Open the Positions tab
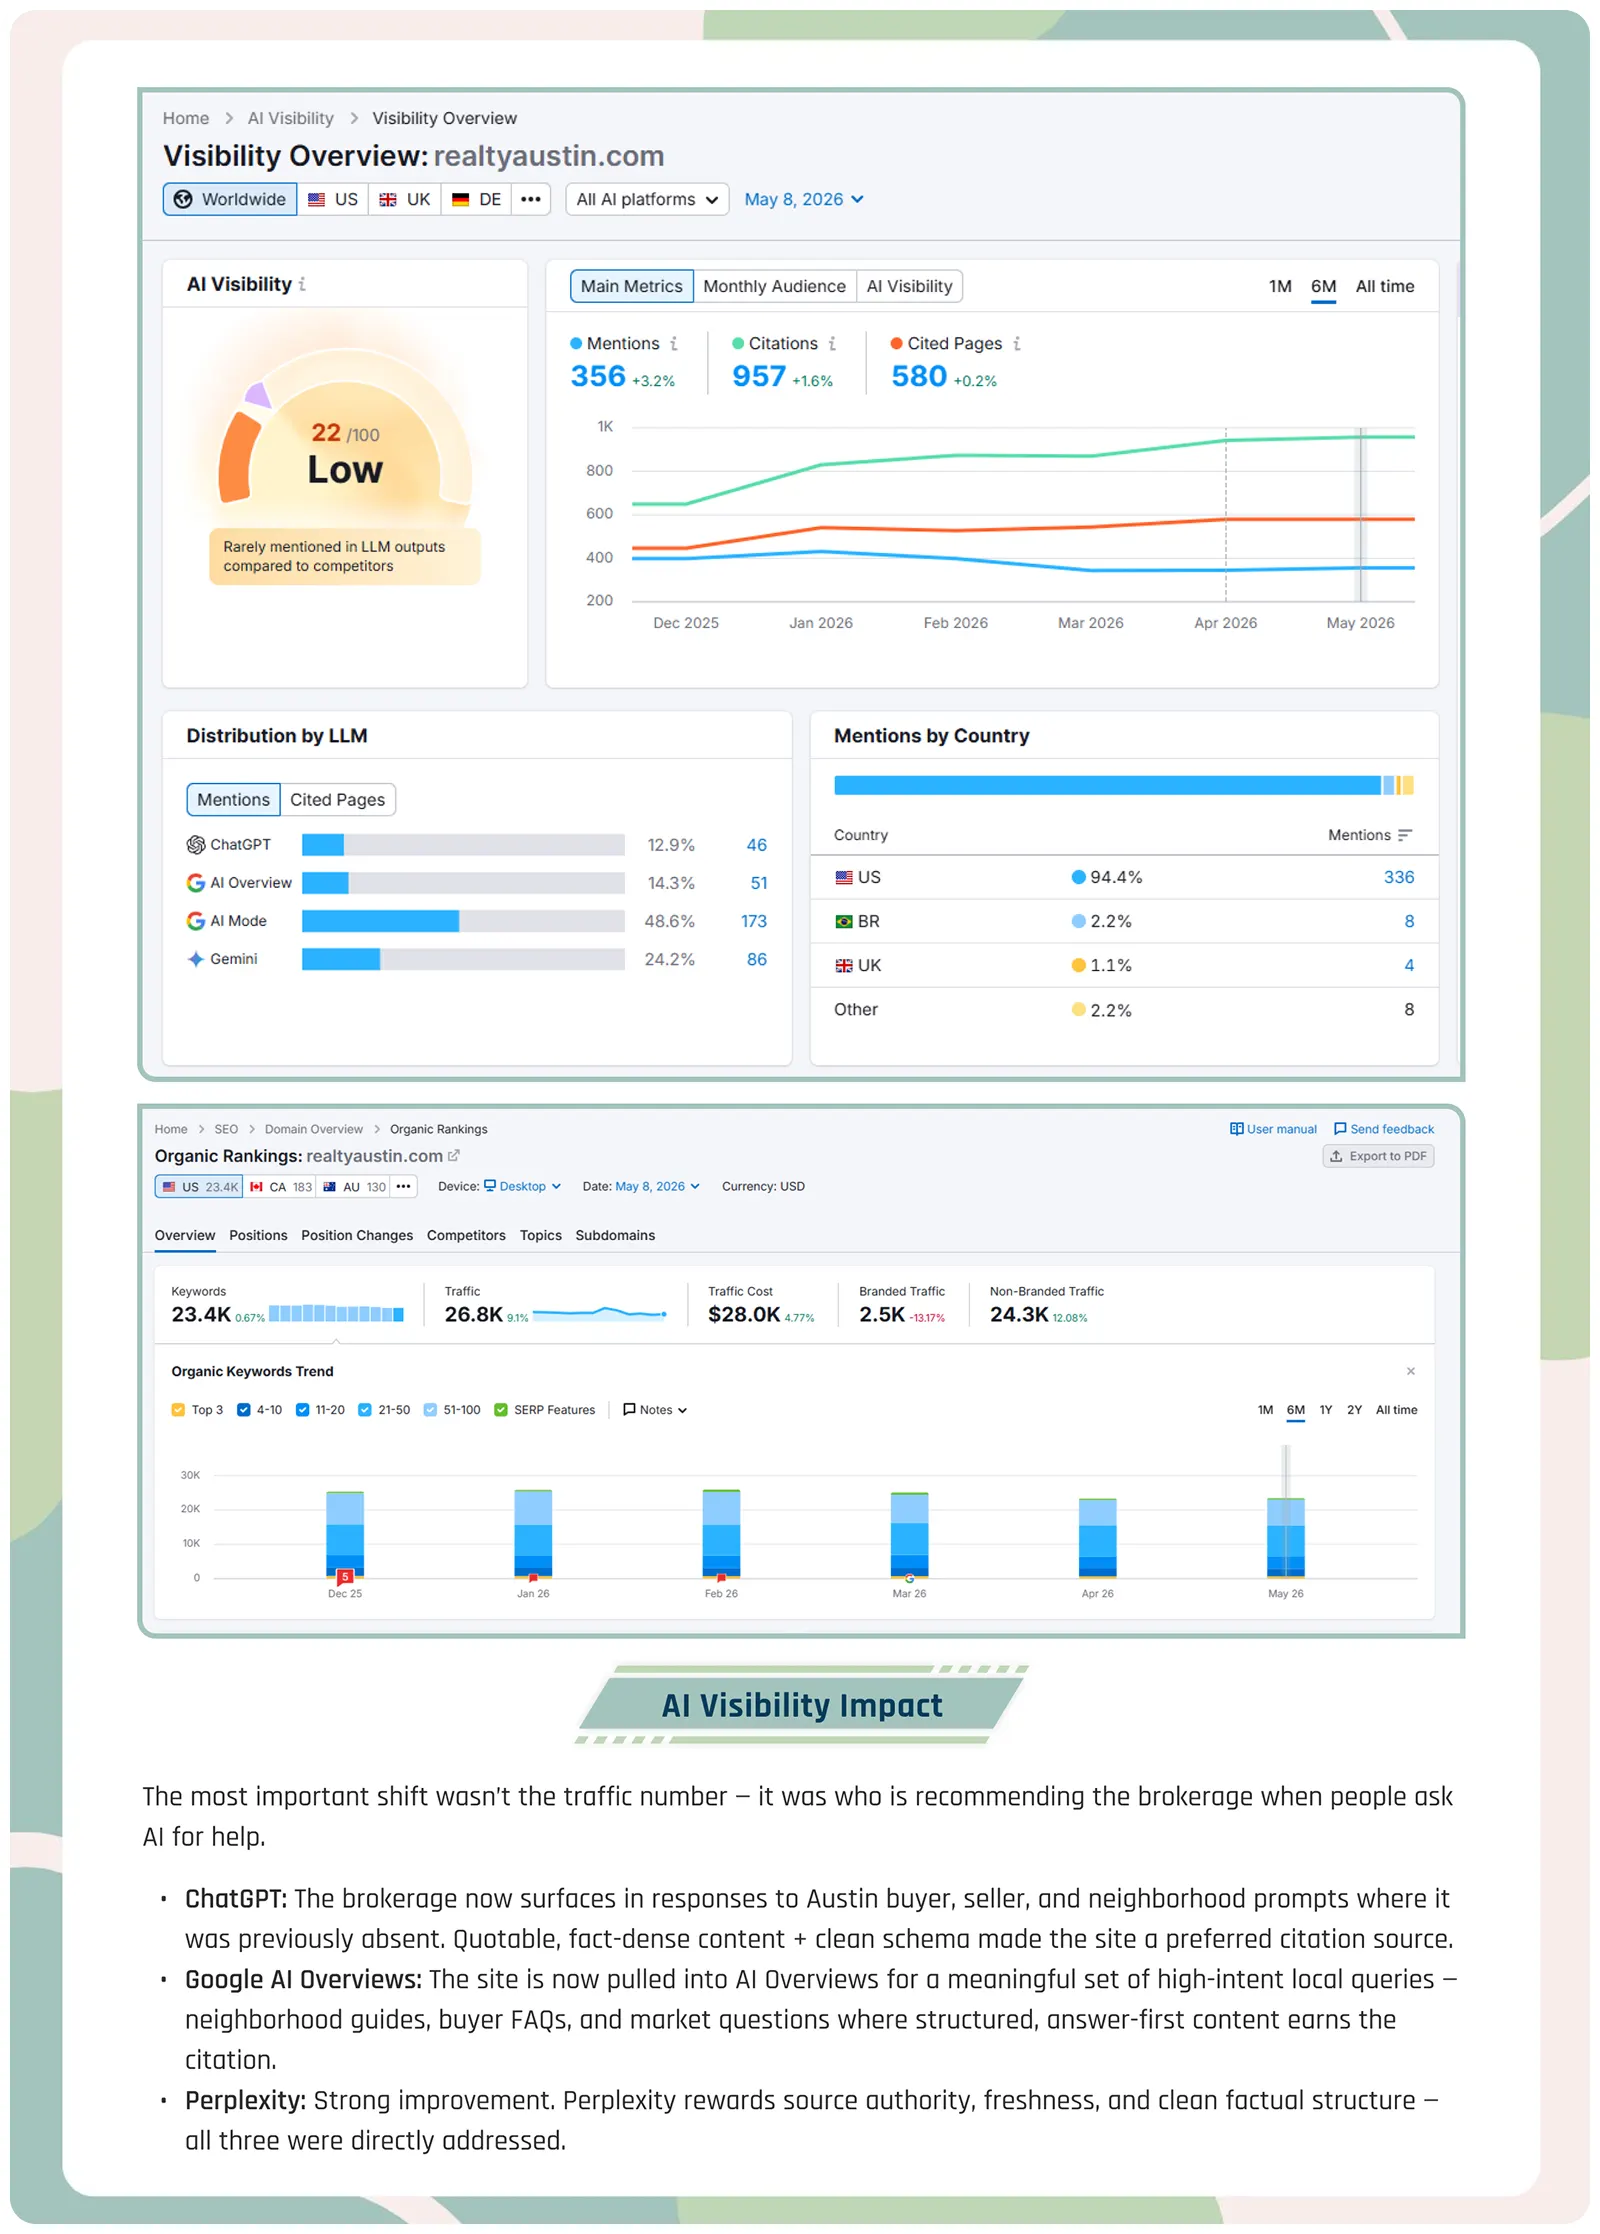1600x2234 pixels. click(258, 1235)
